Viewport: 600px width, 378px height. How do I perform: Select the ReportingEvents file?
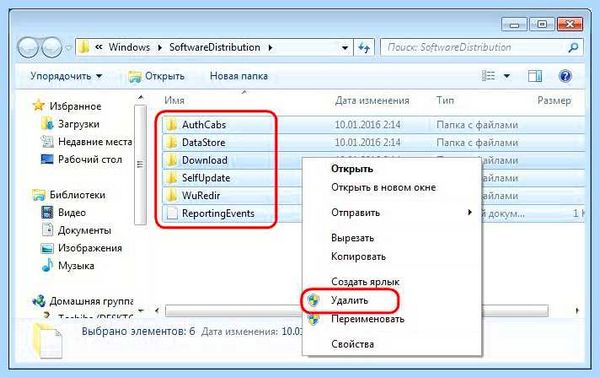coord(218,213)
